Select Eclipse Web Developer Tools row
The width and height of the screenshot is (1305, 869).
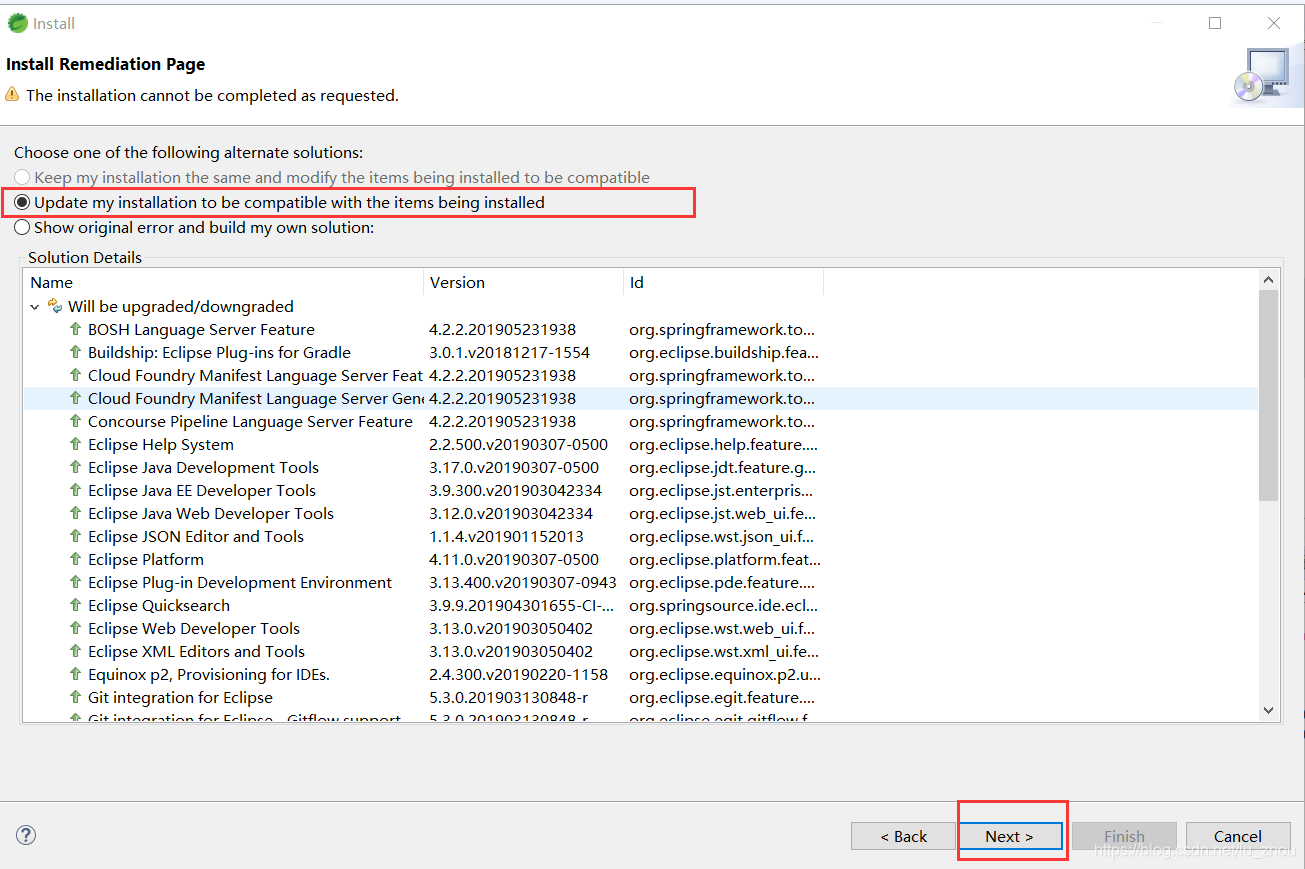(x=640, y=628)
